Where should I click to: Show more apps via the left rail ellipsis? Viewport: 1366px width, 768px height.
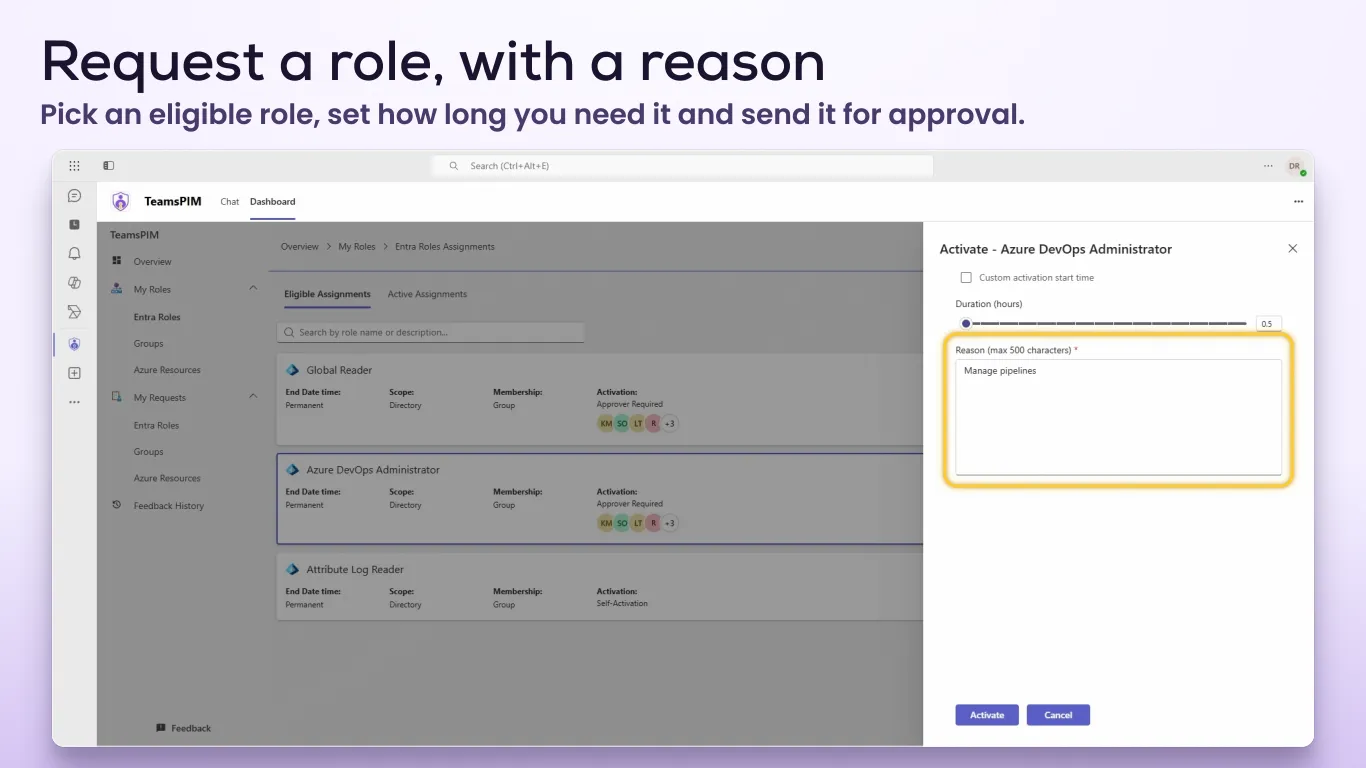point(74,402)
